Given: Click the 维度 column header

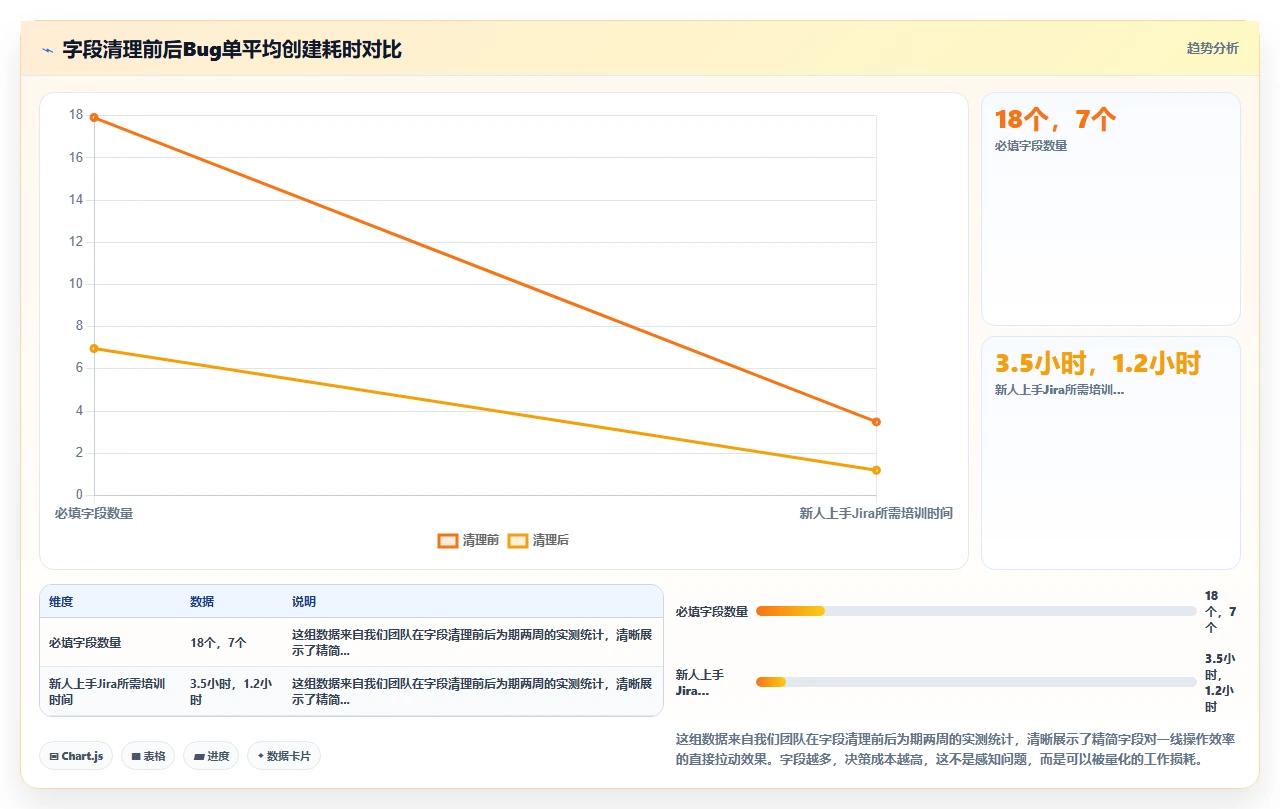Looking at the screenshot, I should [61, 602].
